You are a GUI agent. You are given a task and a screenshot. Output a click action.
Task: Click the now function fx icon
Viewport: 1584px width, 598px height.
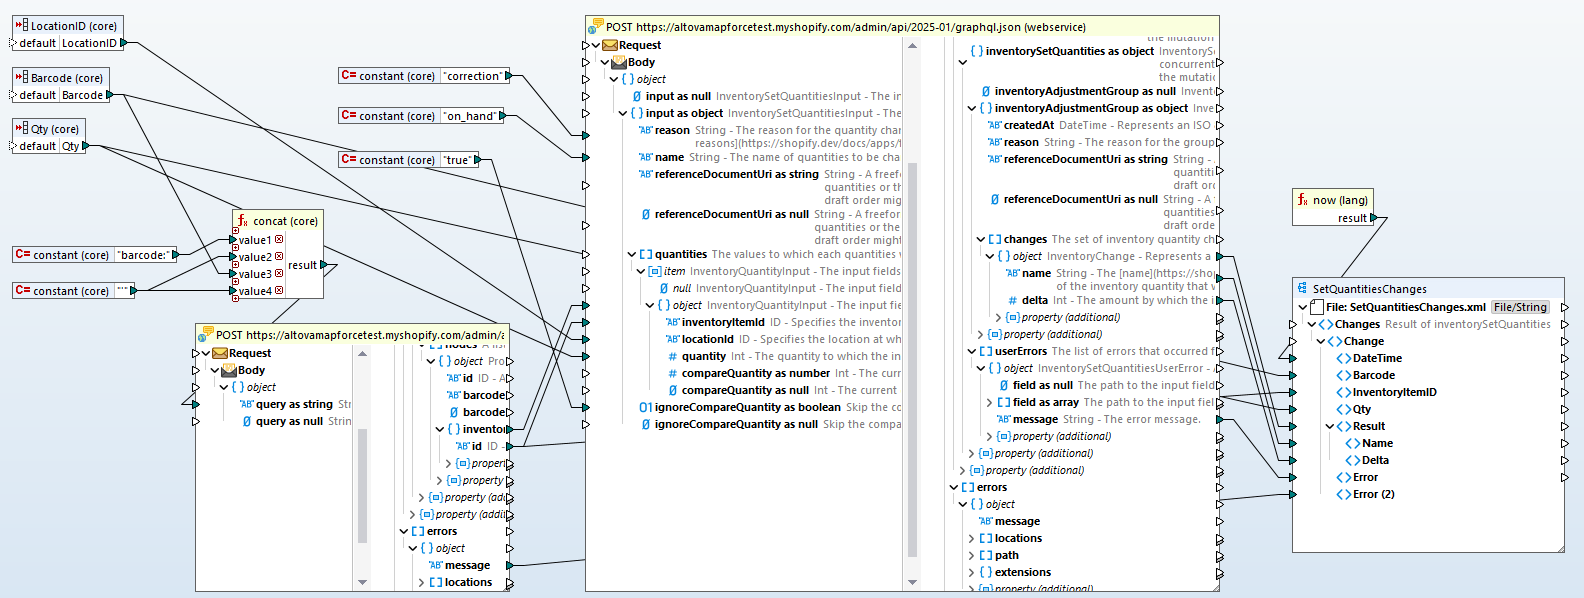[x=1302, y=200]
